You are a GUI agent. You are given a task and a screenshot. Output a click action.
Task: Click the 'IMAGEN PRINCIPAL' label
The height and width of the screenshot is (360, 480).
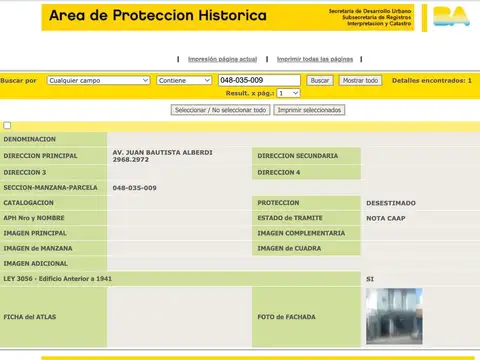pos(35,233)
